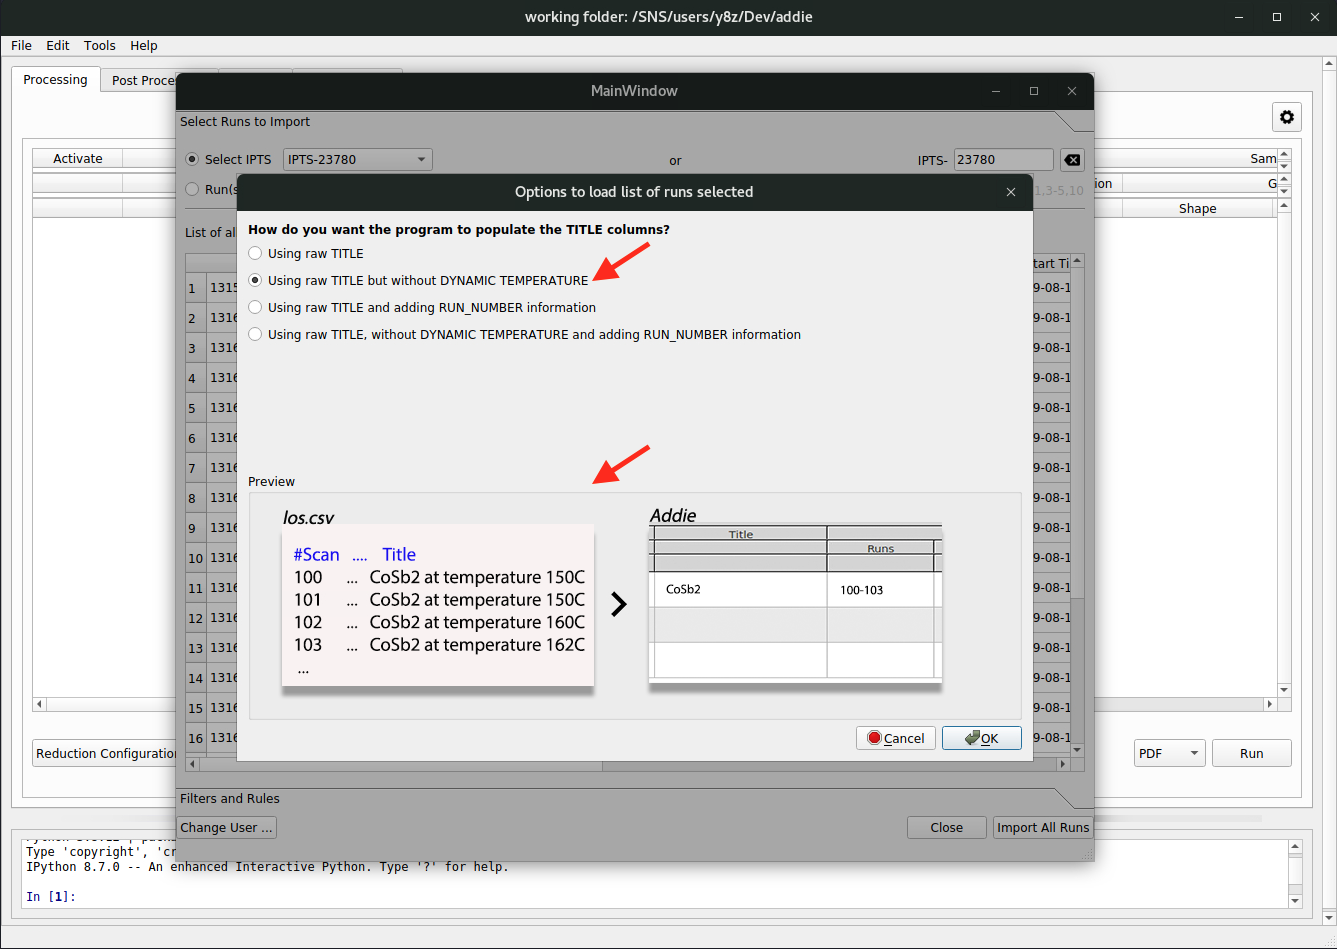Select without DYNAMIC TEMPERATURE and RUN_NUMBER option
The image size is (1337, 949).
[256, 335]
